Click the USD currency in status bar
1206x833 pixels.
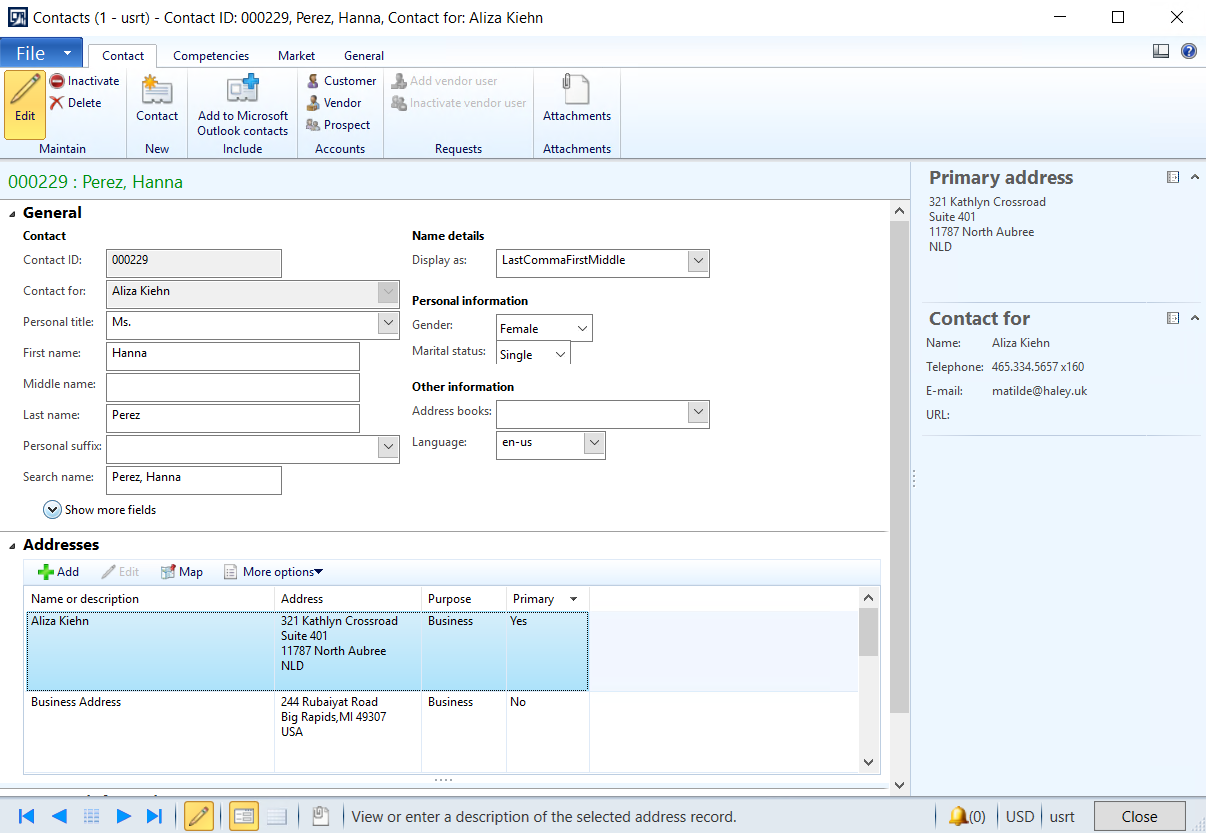[1020, 816]
